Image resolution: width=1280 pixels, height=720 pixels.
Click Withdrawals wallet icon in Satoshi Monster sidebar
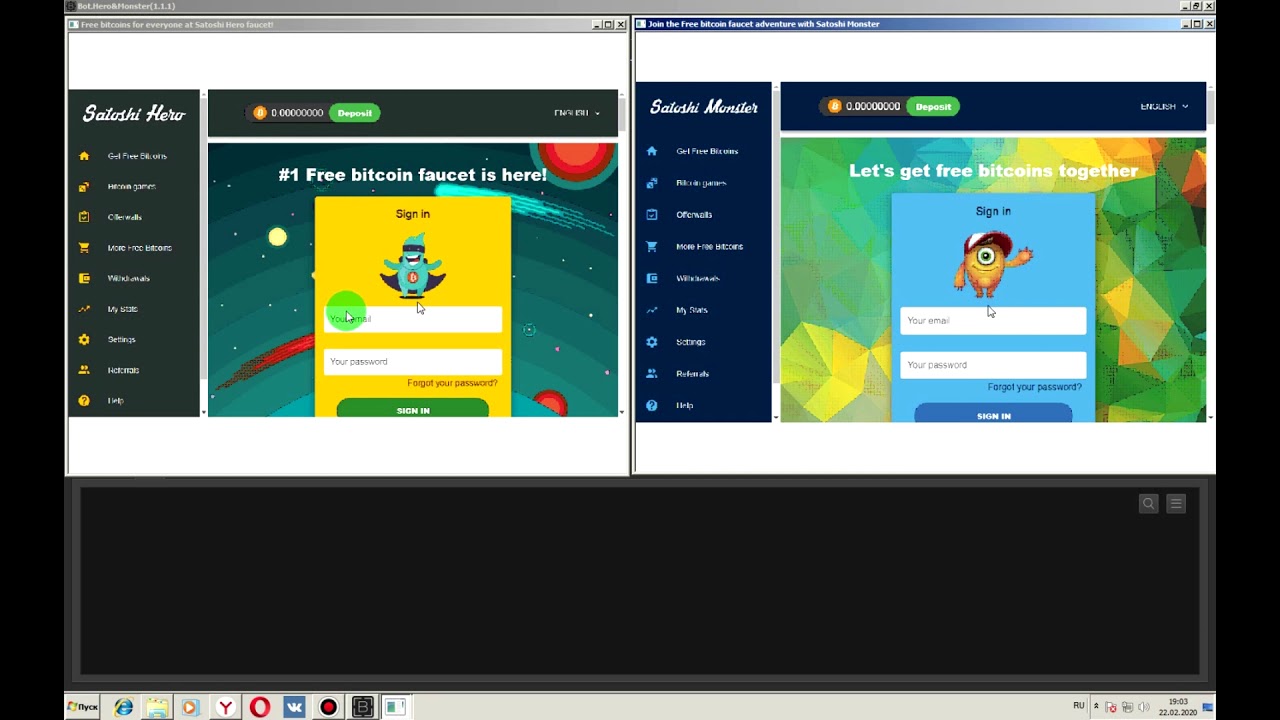pos(652,278)
